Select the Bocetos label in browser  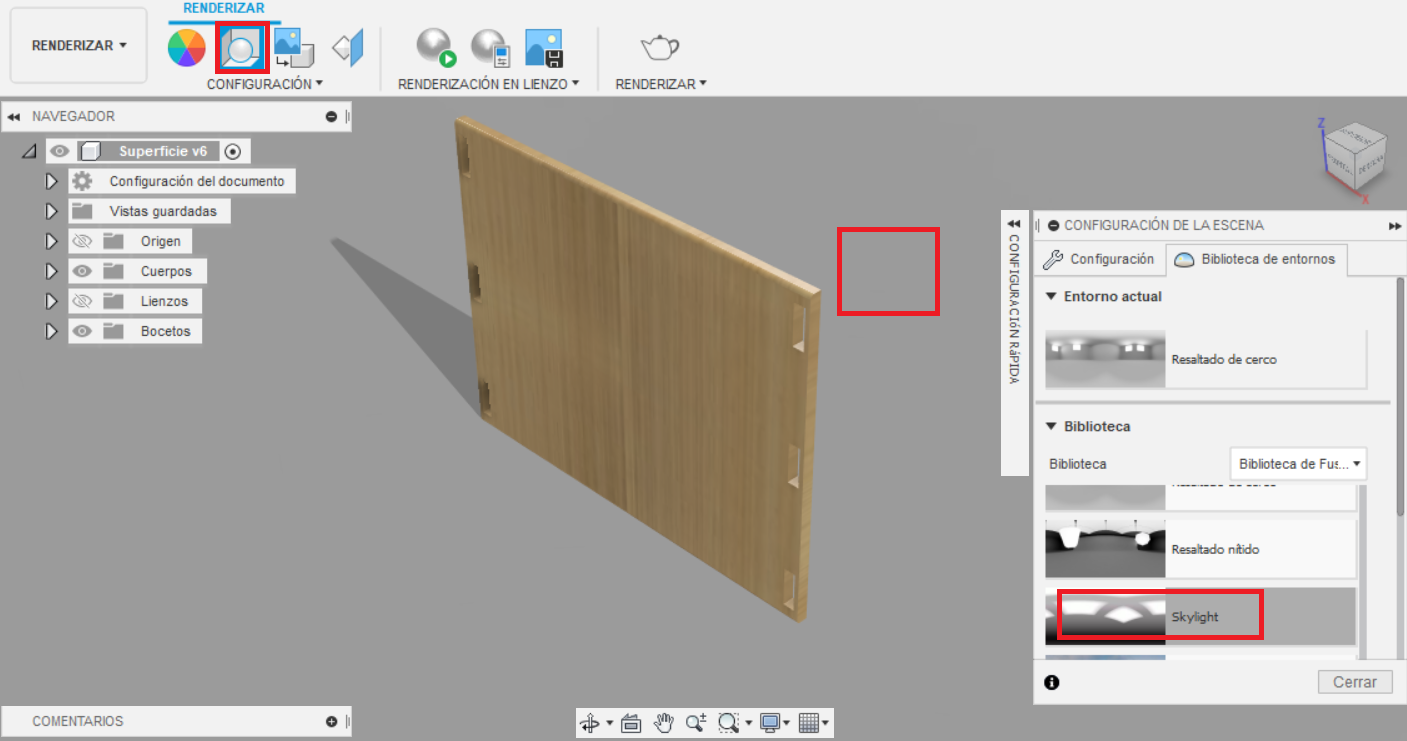[165, 331]
